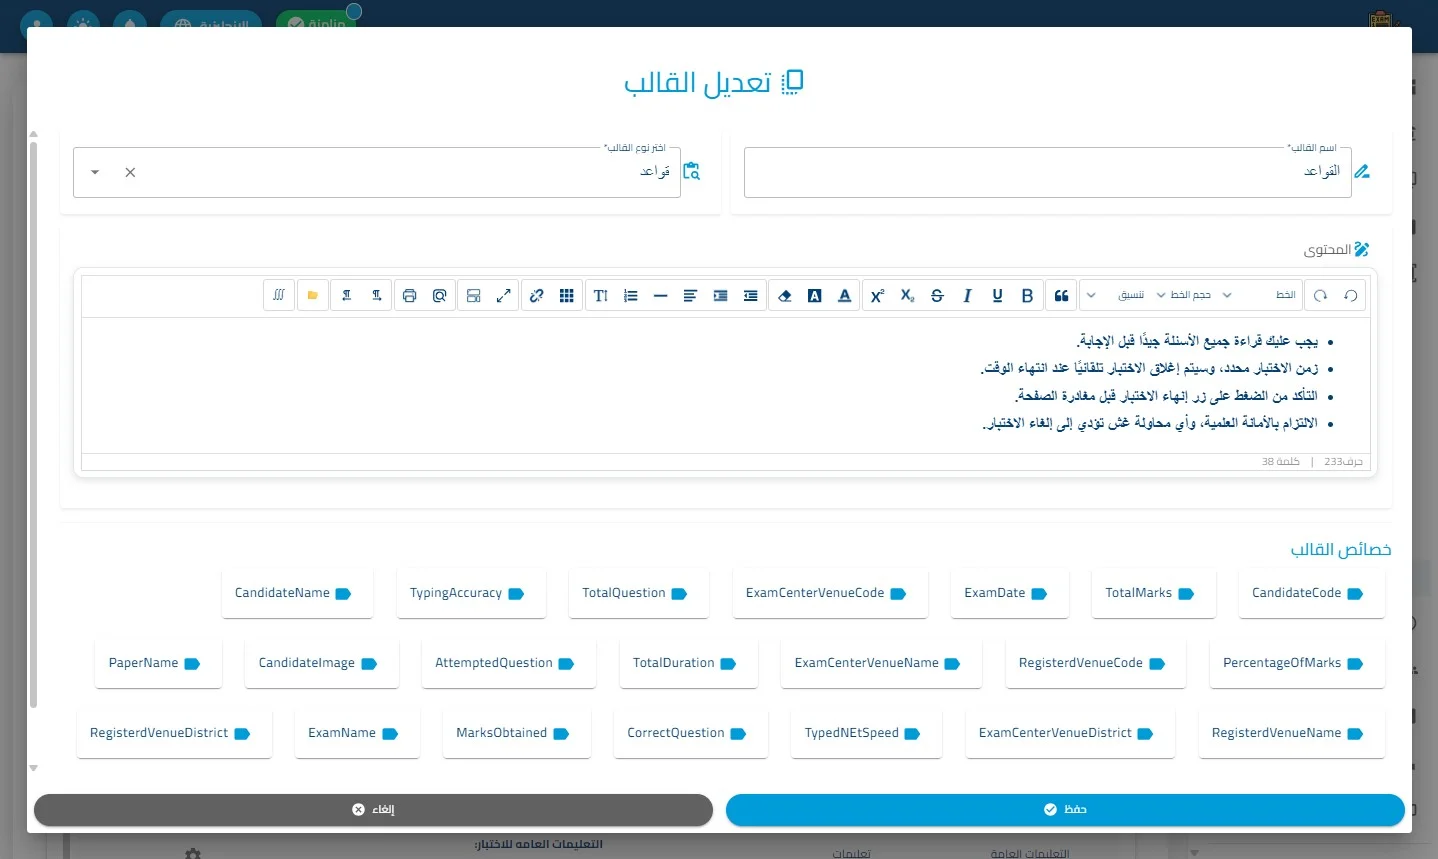Screen dimensions: 1438x859
Task: Click the link insert icon
Action: pyautogui.click(x=537, y=296)
